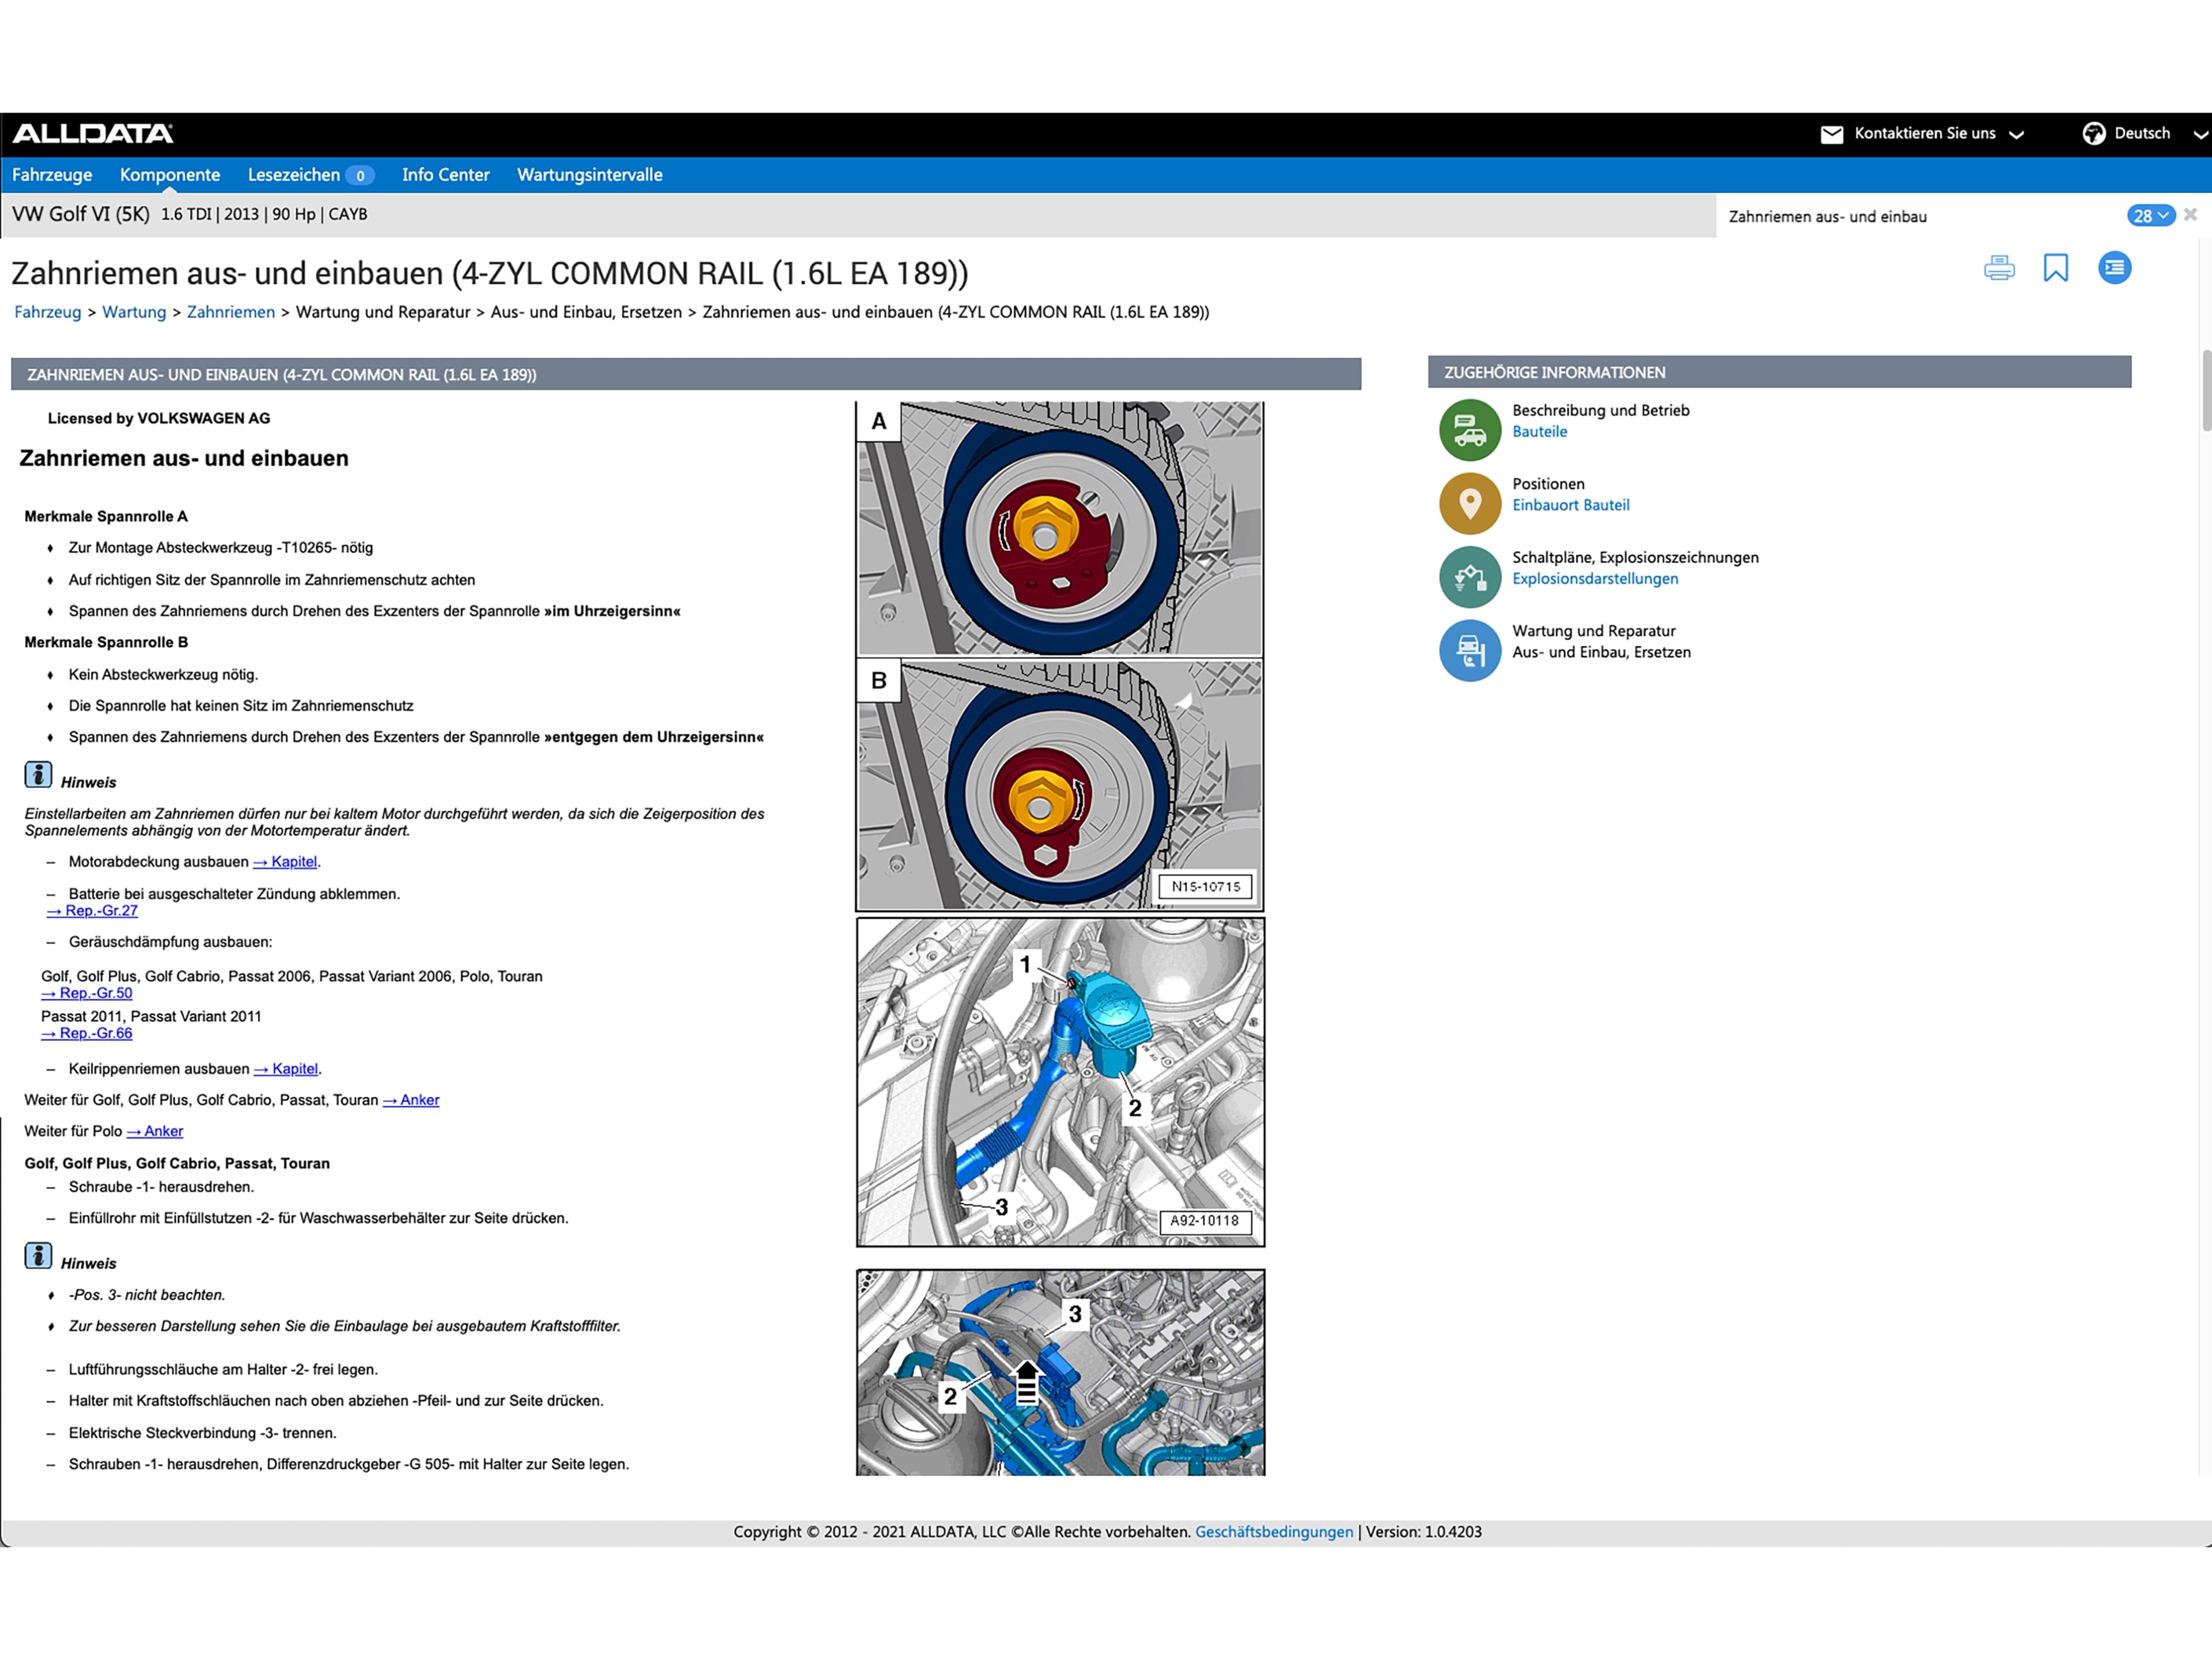The width and height of the screenshot is (2212, 1660).
Task: Click the envelope contact icon
Action: [x=1831, y=134]
